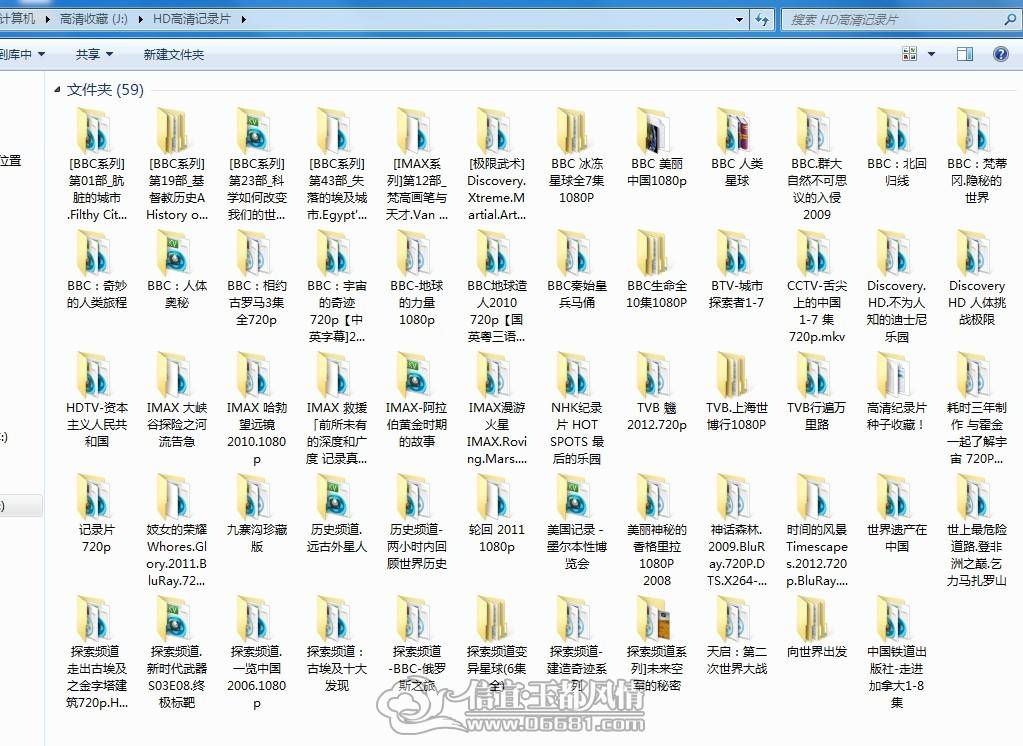Open the 探索频道：古埃及十大发现 folder
The image size is (1023, 746).
[x=337, y=644]
